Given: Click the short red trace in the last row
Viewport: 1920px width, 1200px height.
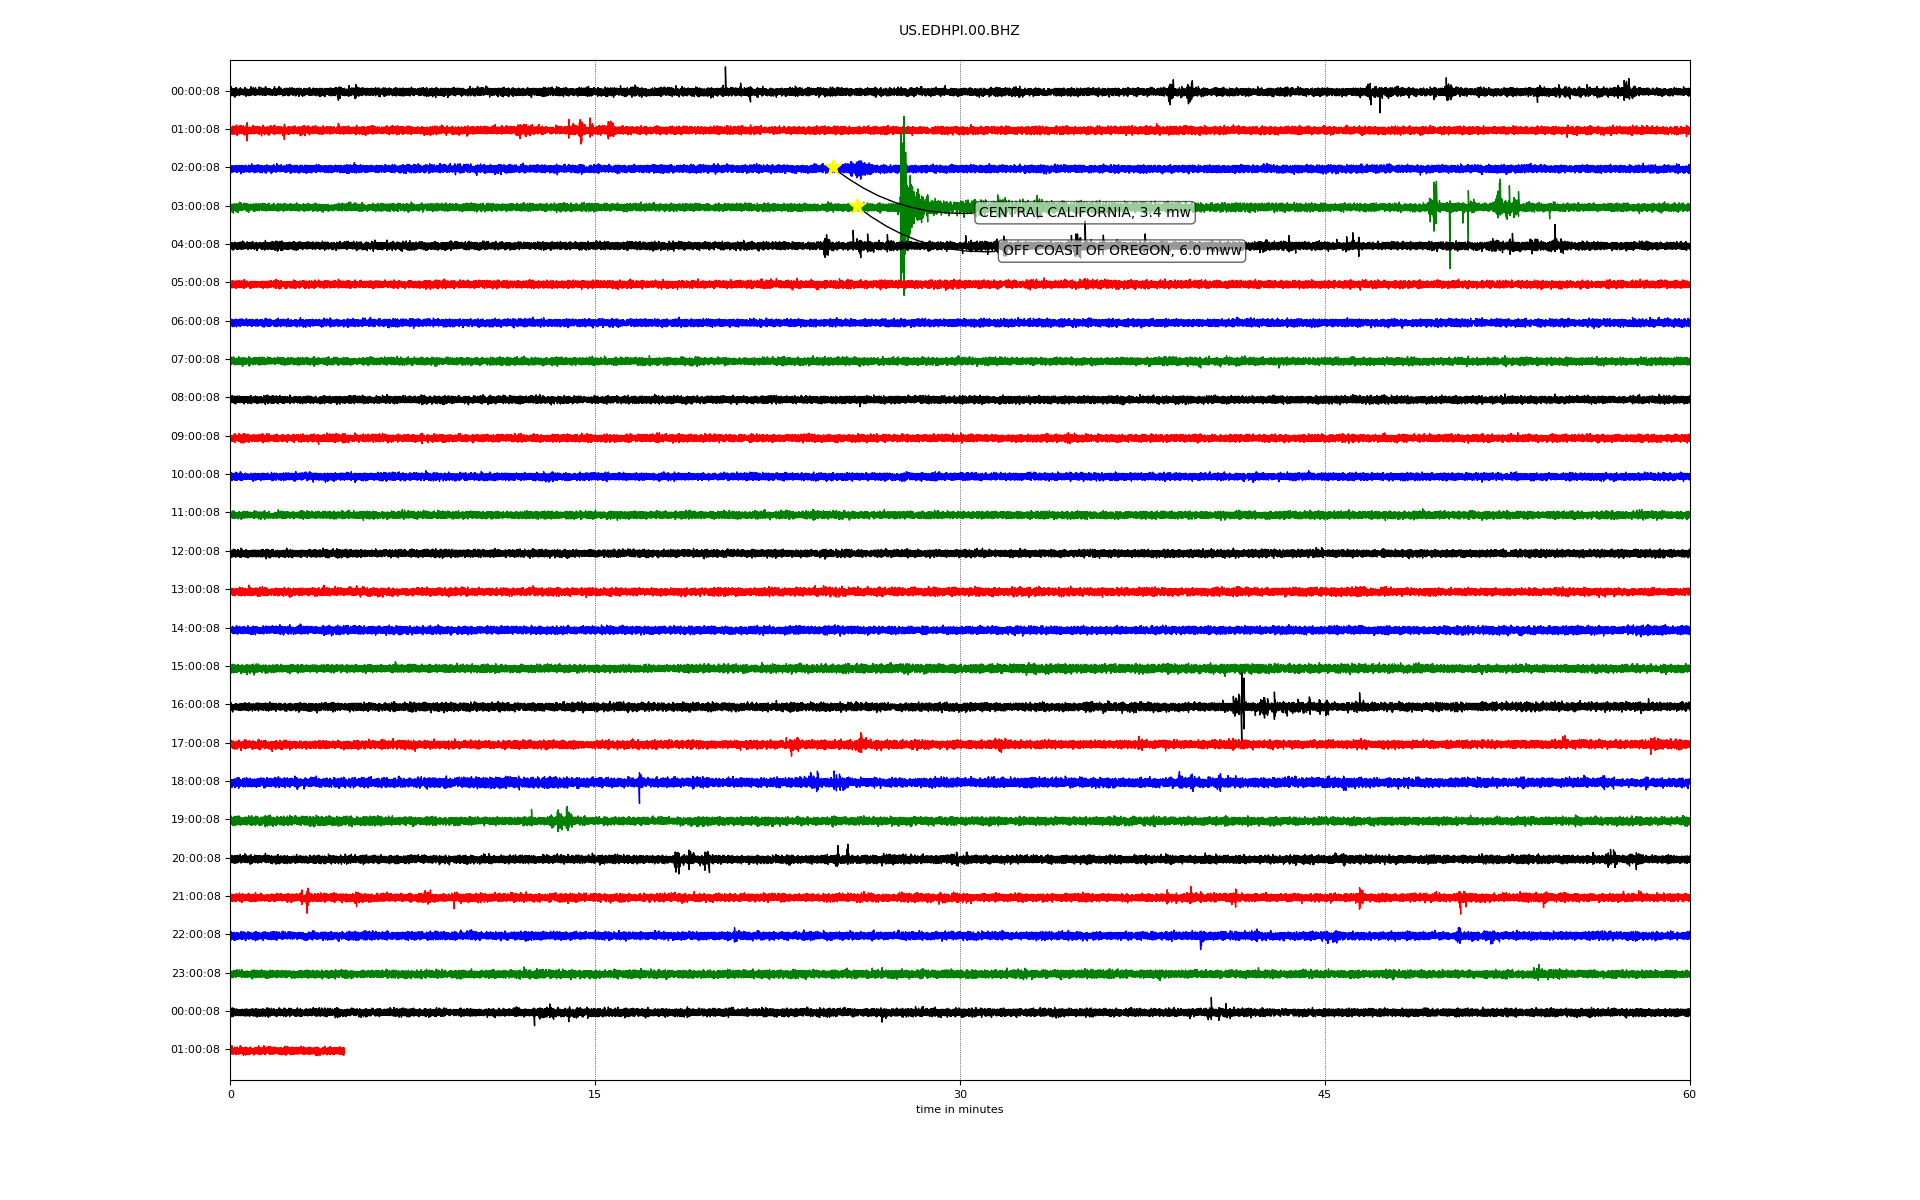Looking at the screenshot, I should [x=287, y=1050].
